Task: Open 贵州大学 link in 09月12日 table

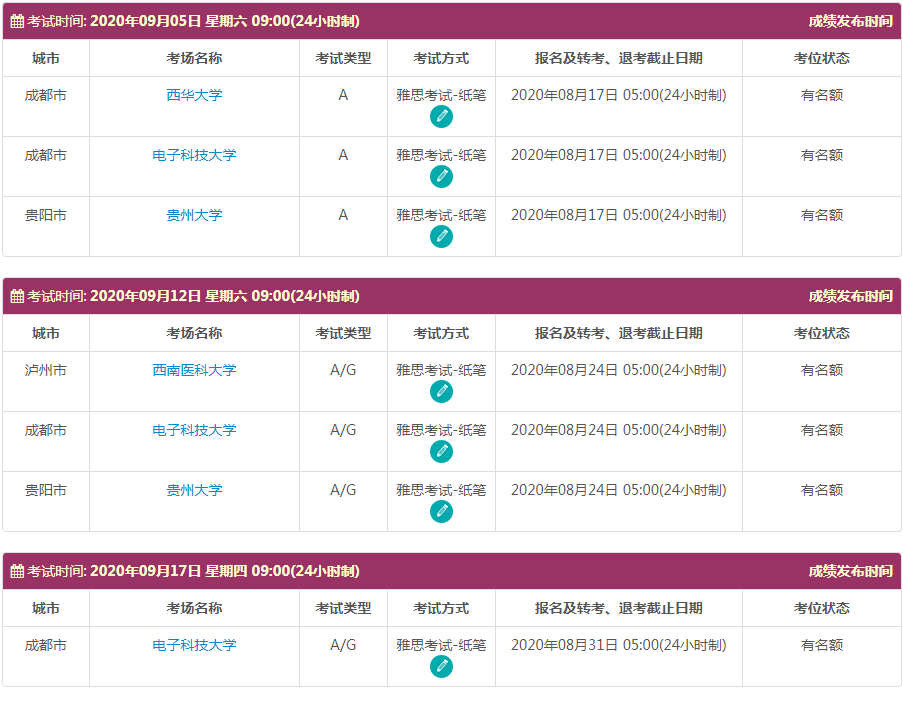Action: pos(194,490)
